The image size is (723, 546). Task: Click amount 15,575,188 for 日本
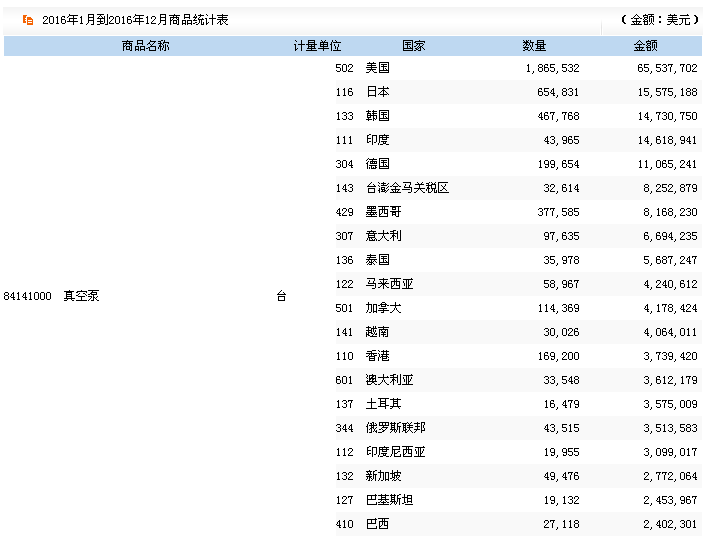coord(667,92)
